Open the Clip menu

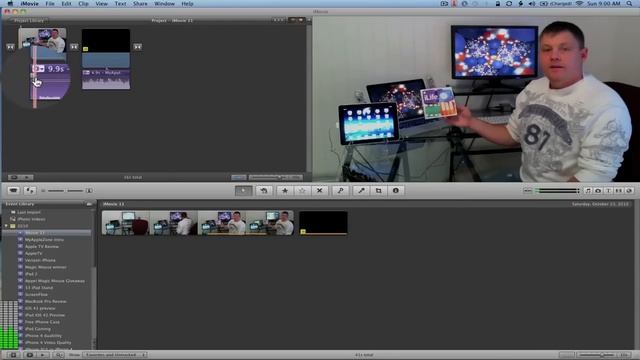pos(83,4)
